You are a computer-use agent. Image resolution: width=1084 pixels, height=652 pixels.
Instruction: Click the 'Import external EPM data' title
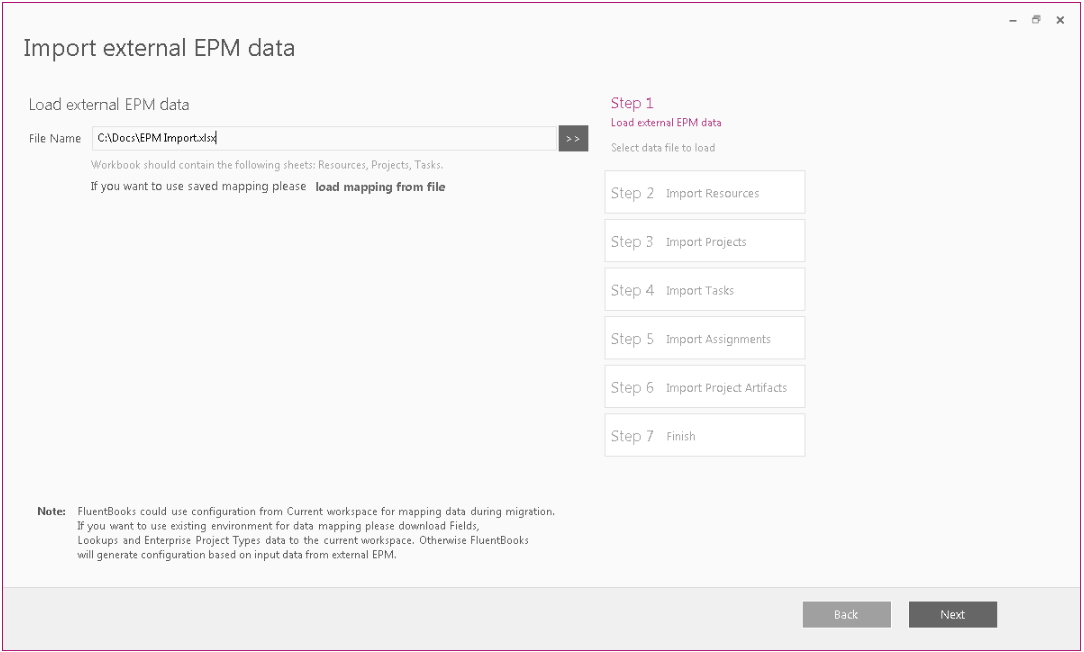[x=159, y=48]
